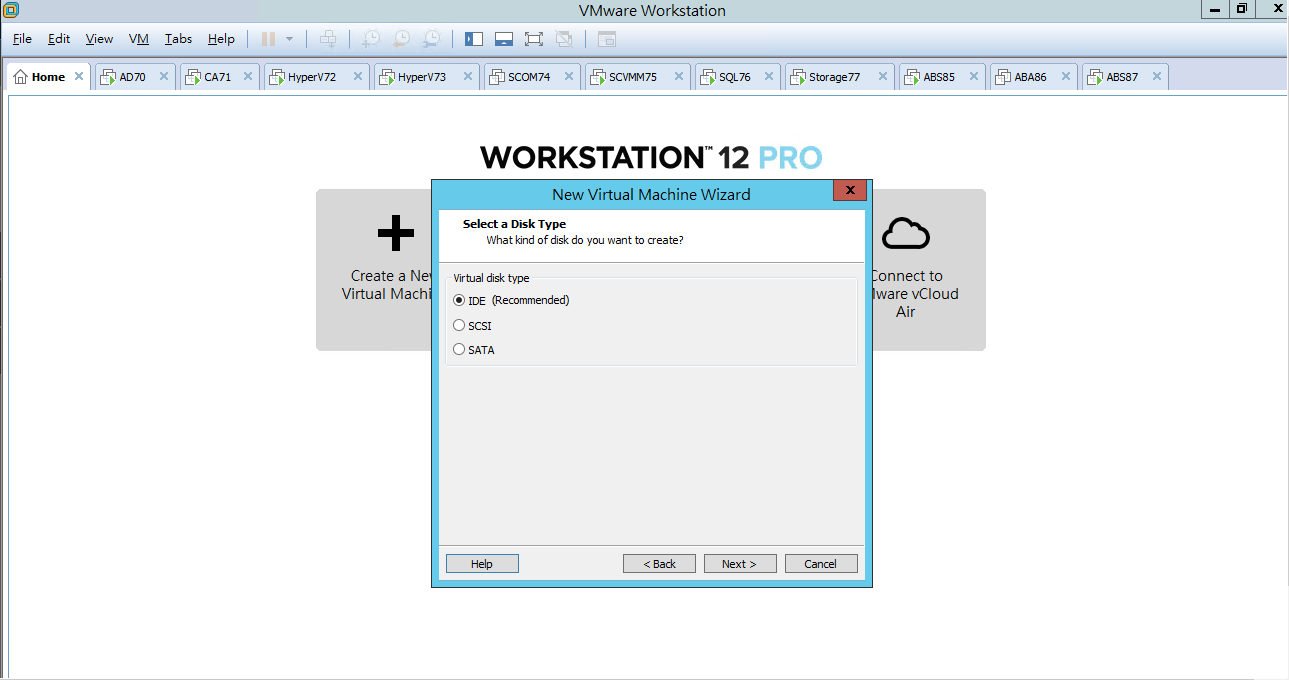Close the HyperV73 tab
1289x680 pixels.
[x=468, y=76]
